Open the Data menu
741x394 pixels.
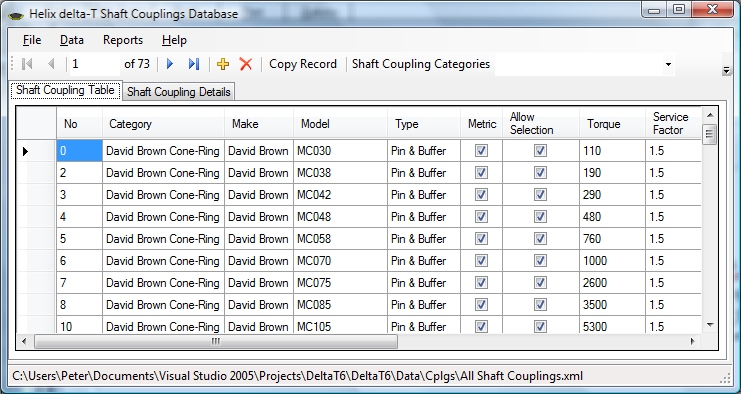coord(72,40)
